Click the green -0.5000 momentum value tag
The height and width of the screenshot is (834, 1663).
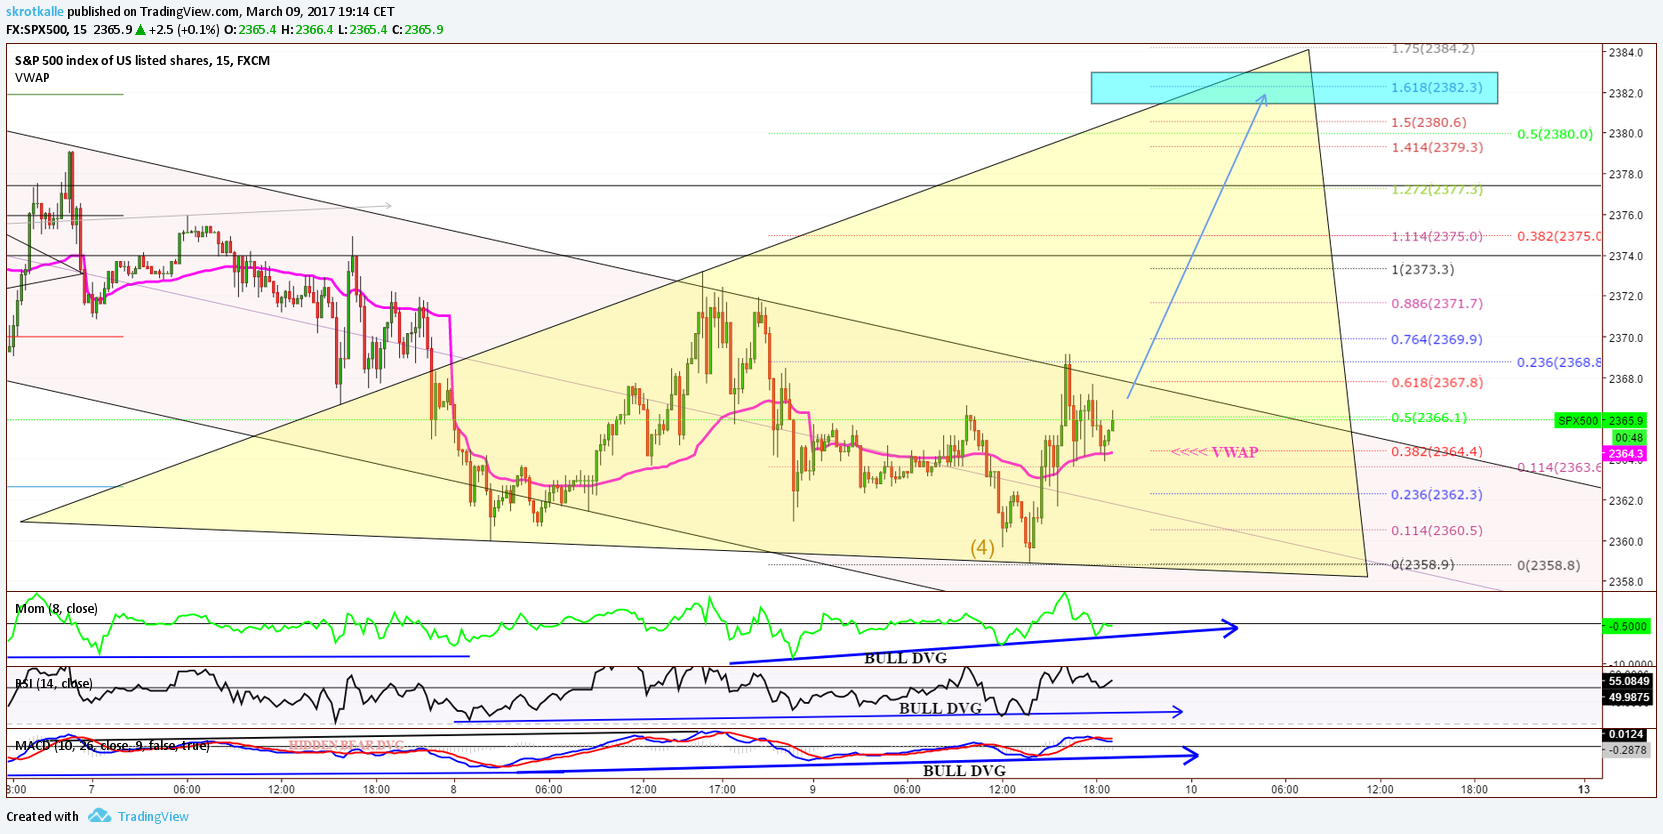pyautogui.click(x=1625, y=626)
